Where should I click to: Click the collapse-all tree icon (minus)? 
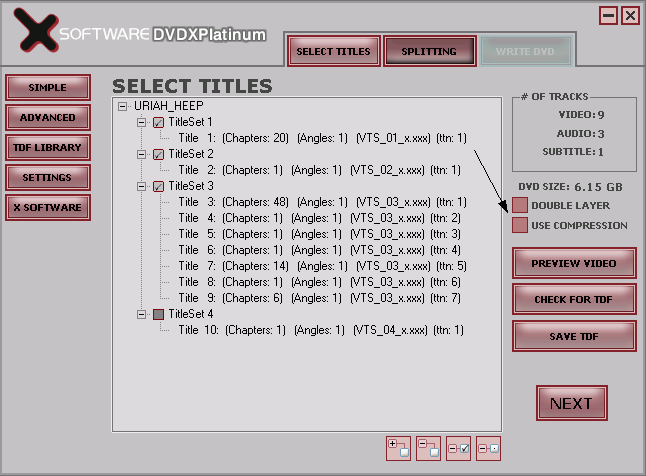tap(428, 448)
